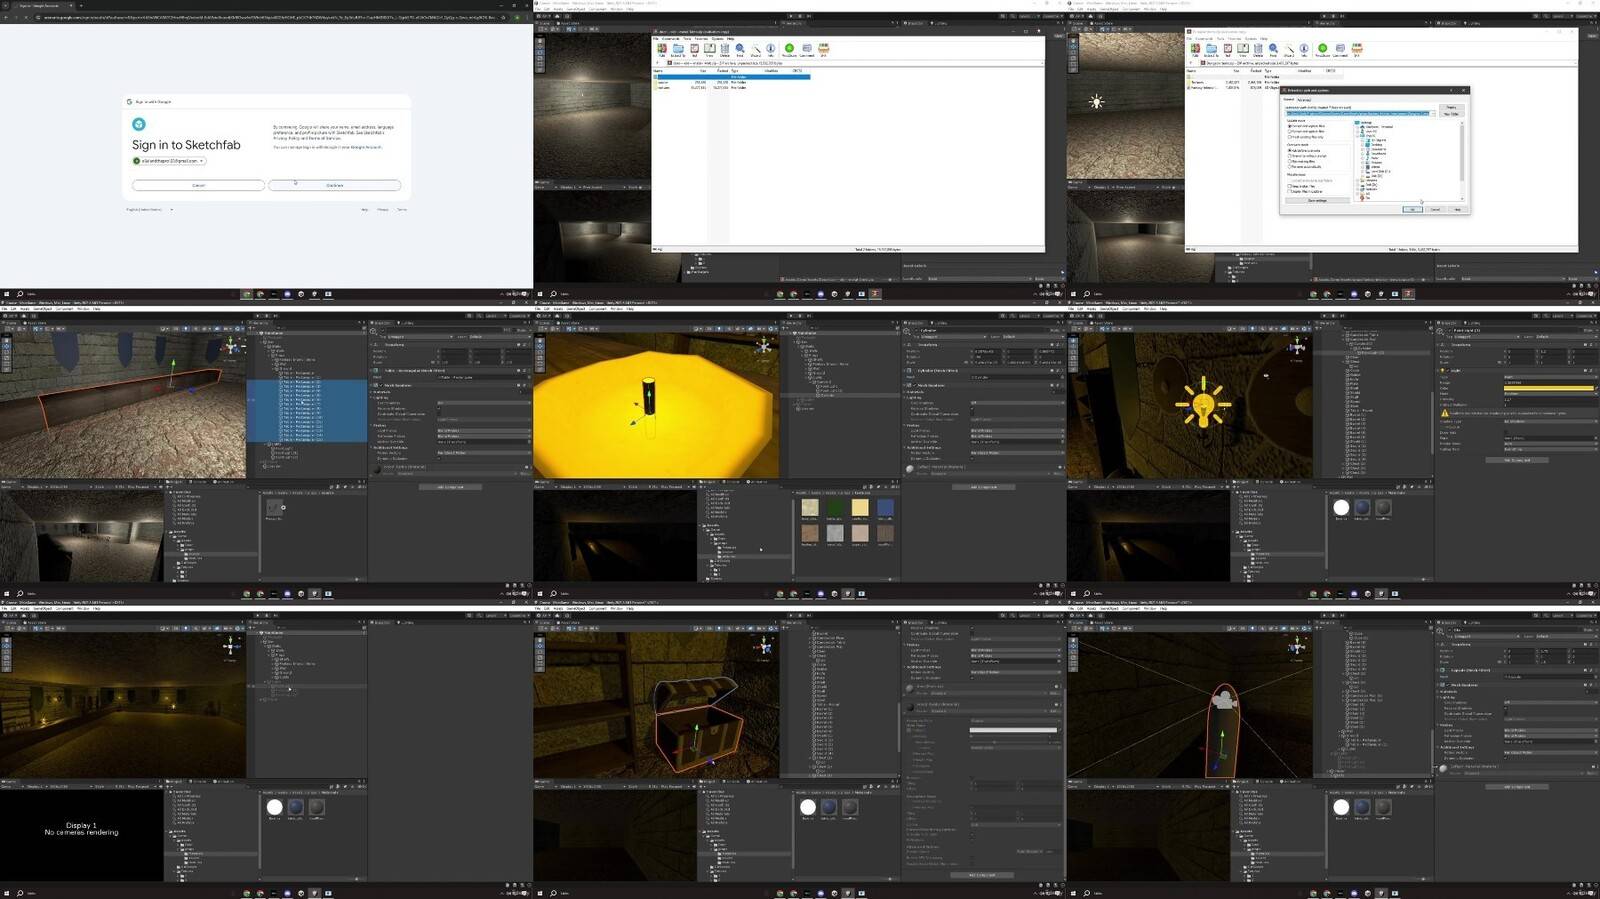
Task: Open GameObject menu in Unity frame with selected bench
Action: (x=42, y=309)
